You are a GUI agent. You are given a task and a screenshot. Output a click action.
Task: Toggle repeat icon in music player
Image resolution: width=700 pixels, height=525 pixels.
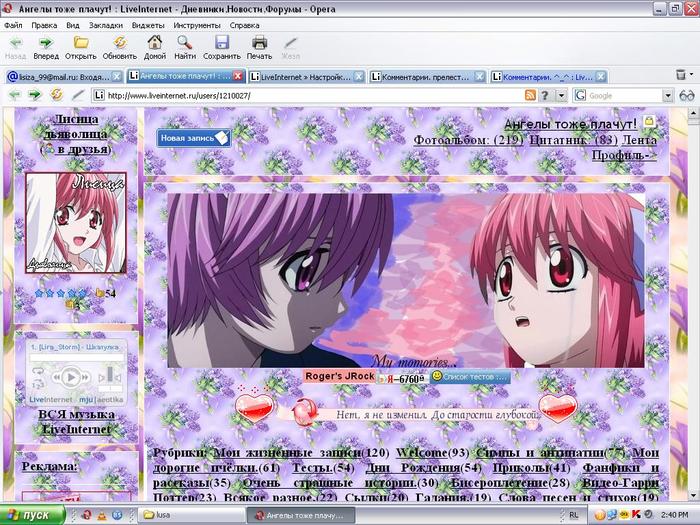point(38,371)
